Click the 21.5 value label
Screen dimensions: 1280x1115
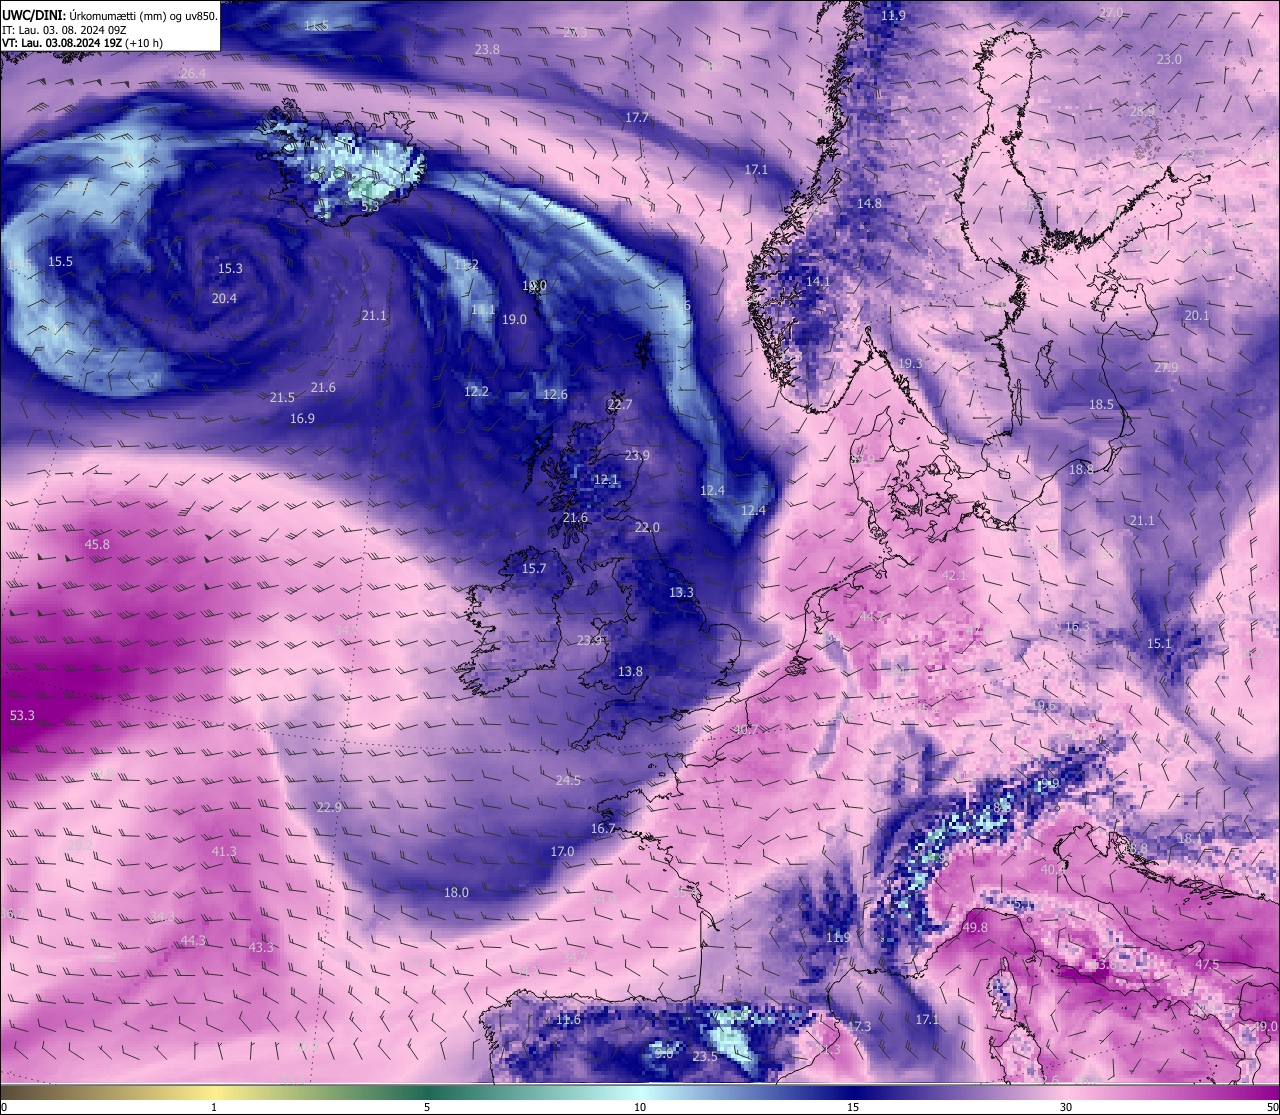point(282,397)
